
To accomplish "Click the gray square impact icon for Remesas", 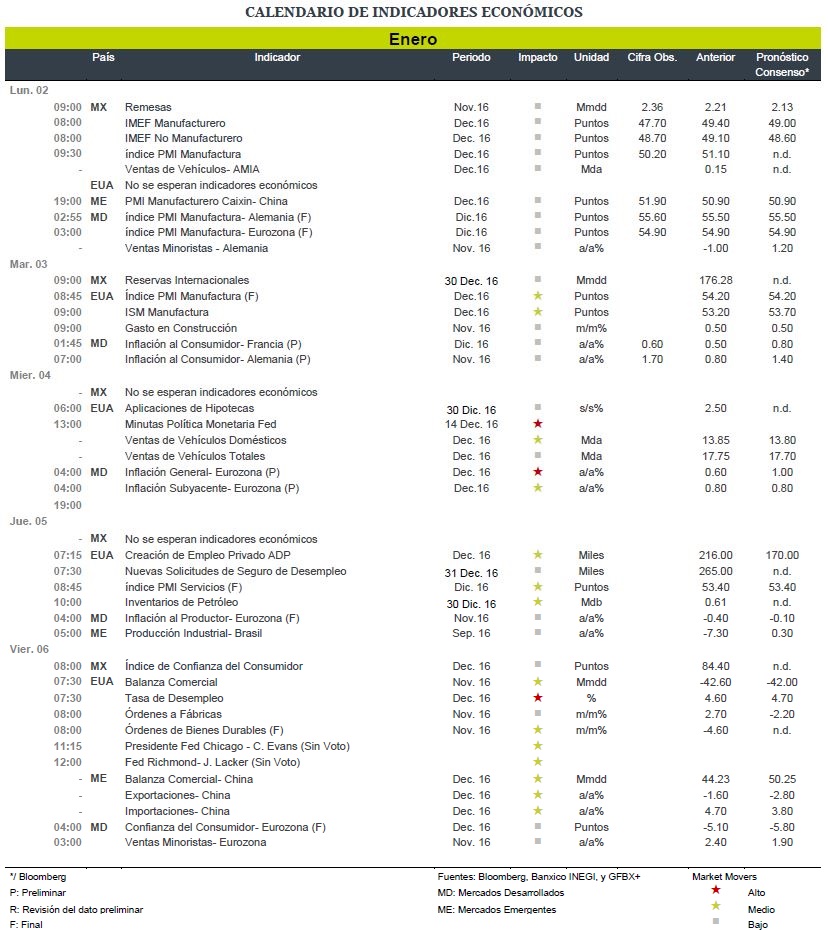I will pos(537,107).
